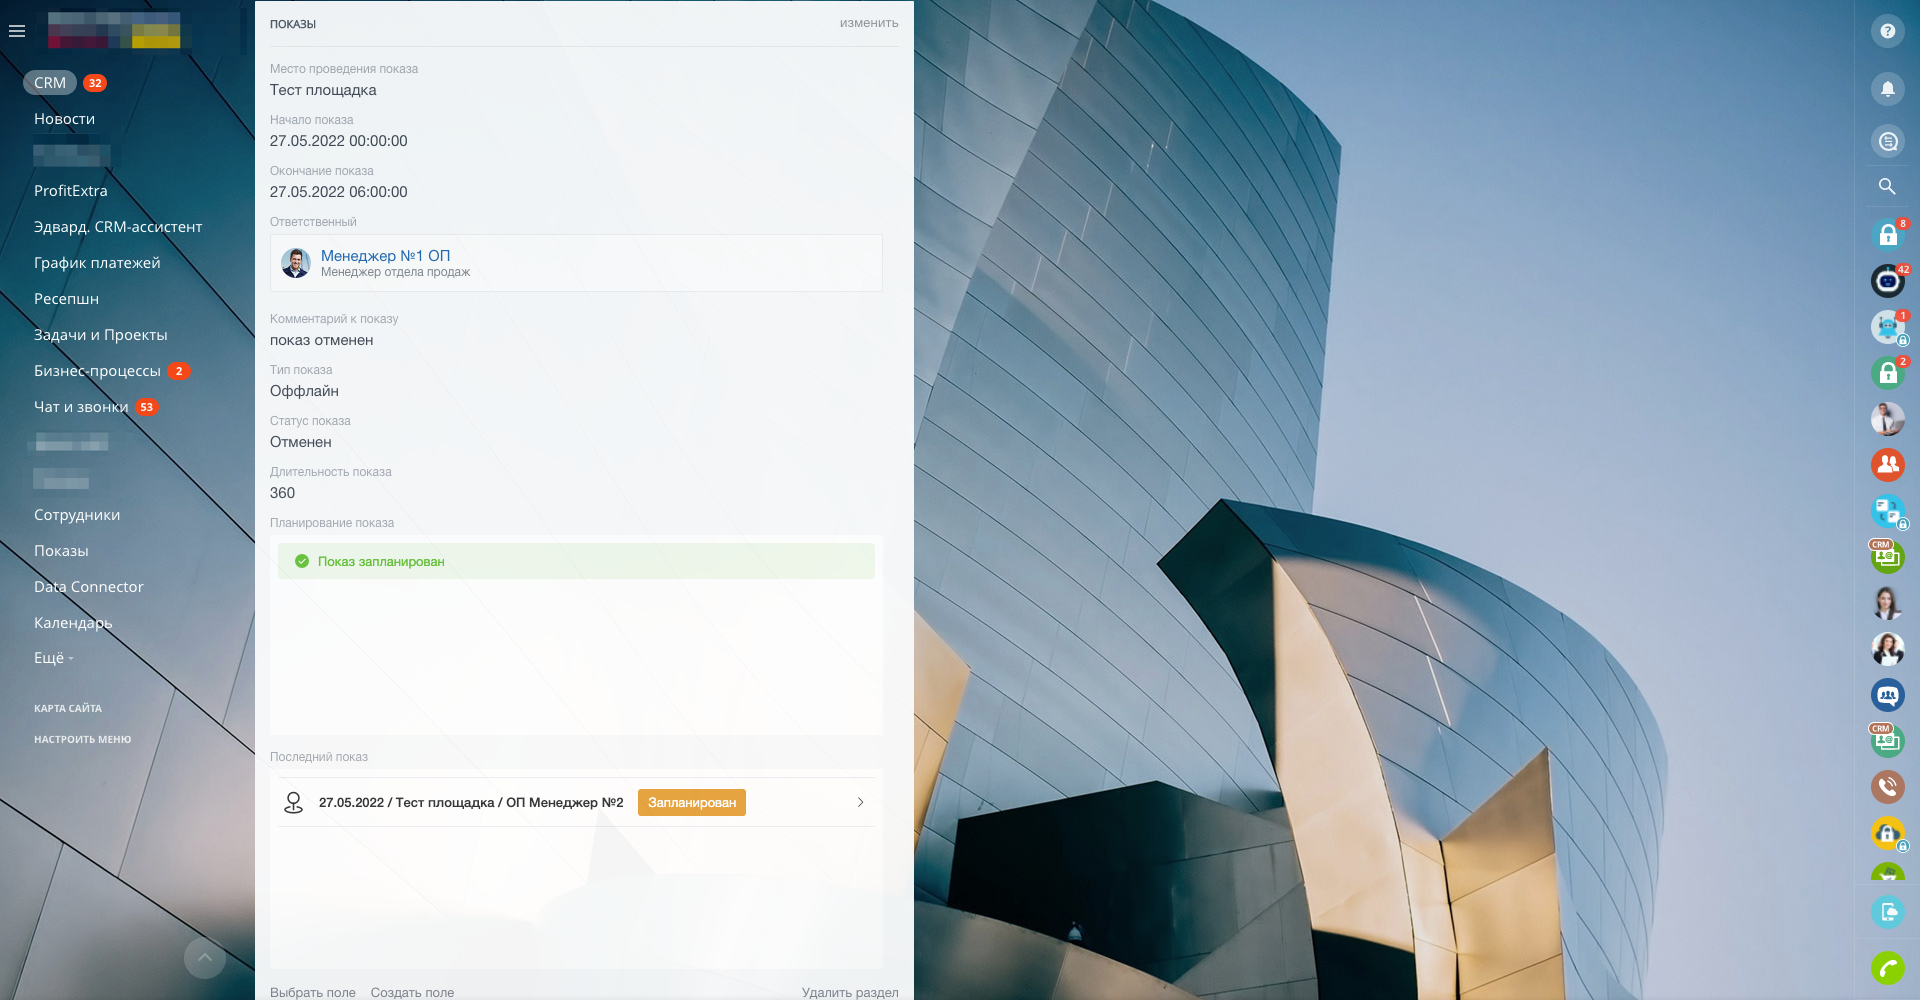Open the red people group icon
Viewport: 1920px width, 1000px height.
(x=1887, y=465)
